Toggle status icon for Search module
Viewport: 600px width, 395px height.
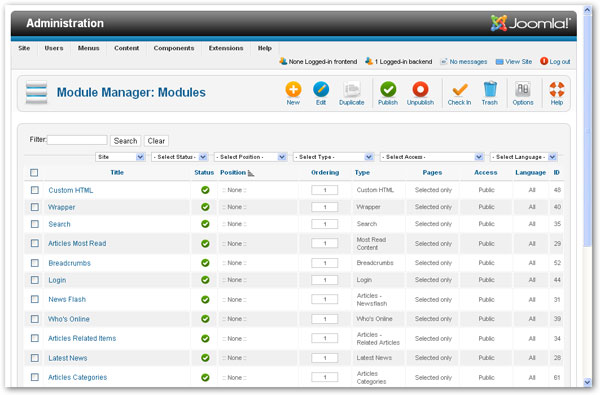[x=205, y=224]
